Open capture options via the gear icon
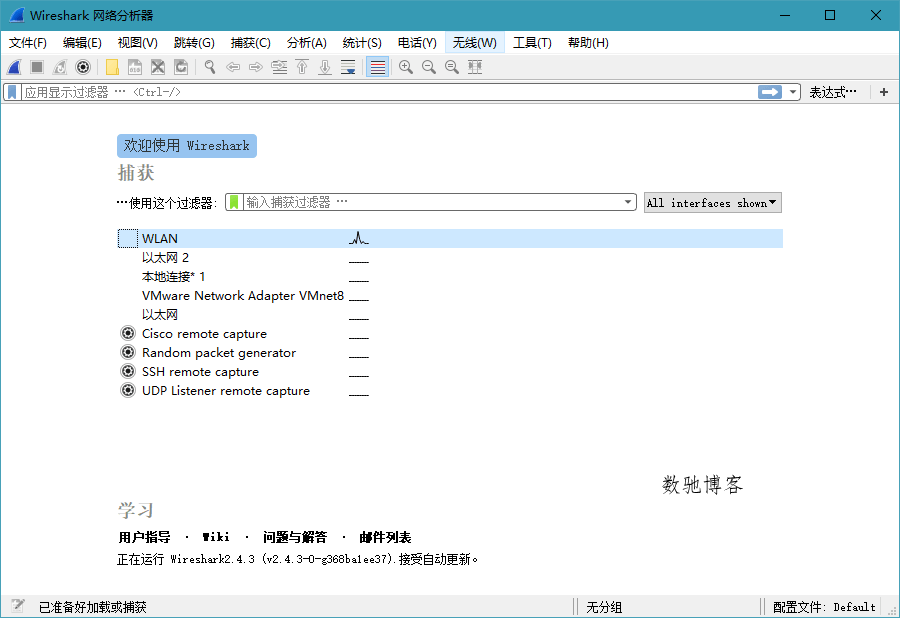This screenshot has height=618, width=900. [x=83, y=67]
